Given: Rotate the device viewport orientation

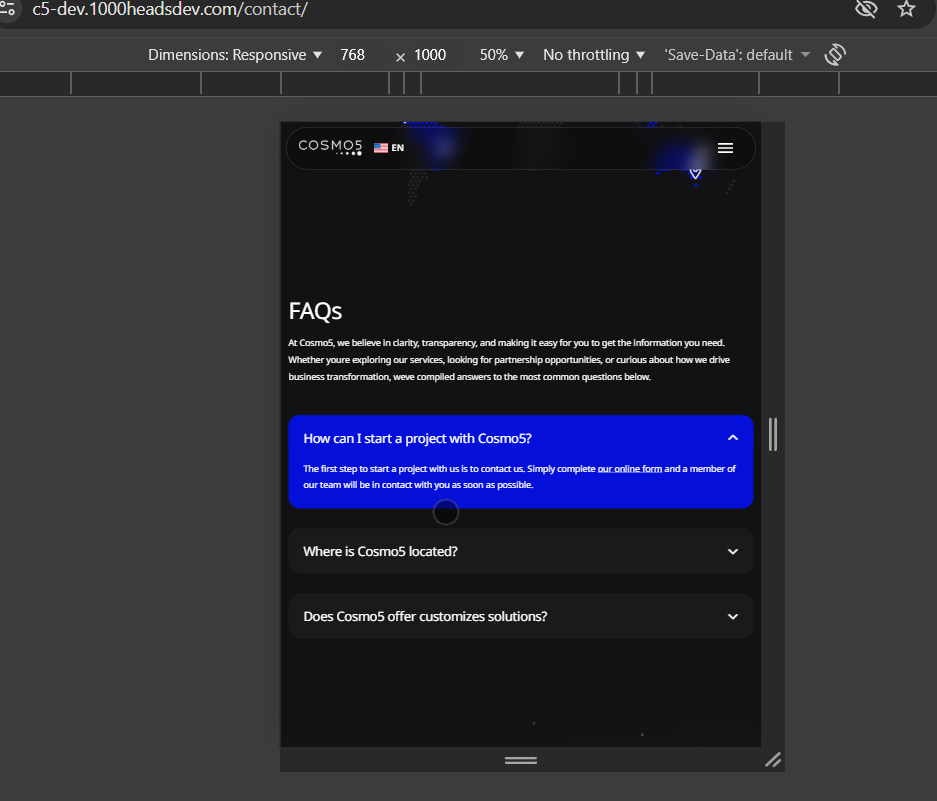Looking at the screenshot, I should coord(835,55).
